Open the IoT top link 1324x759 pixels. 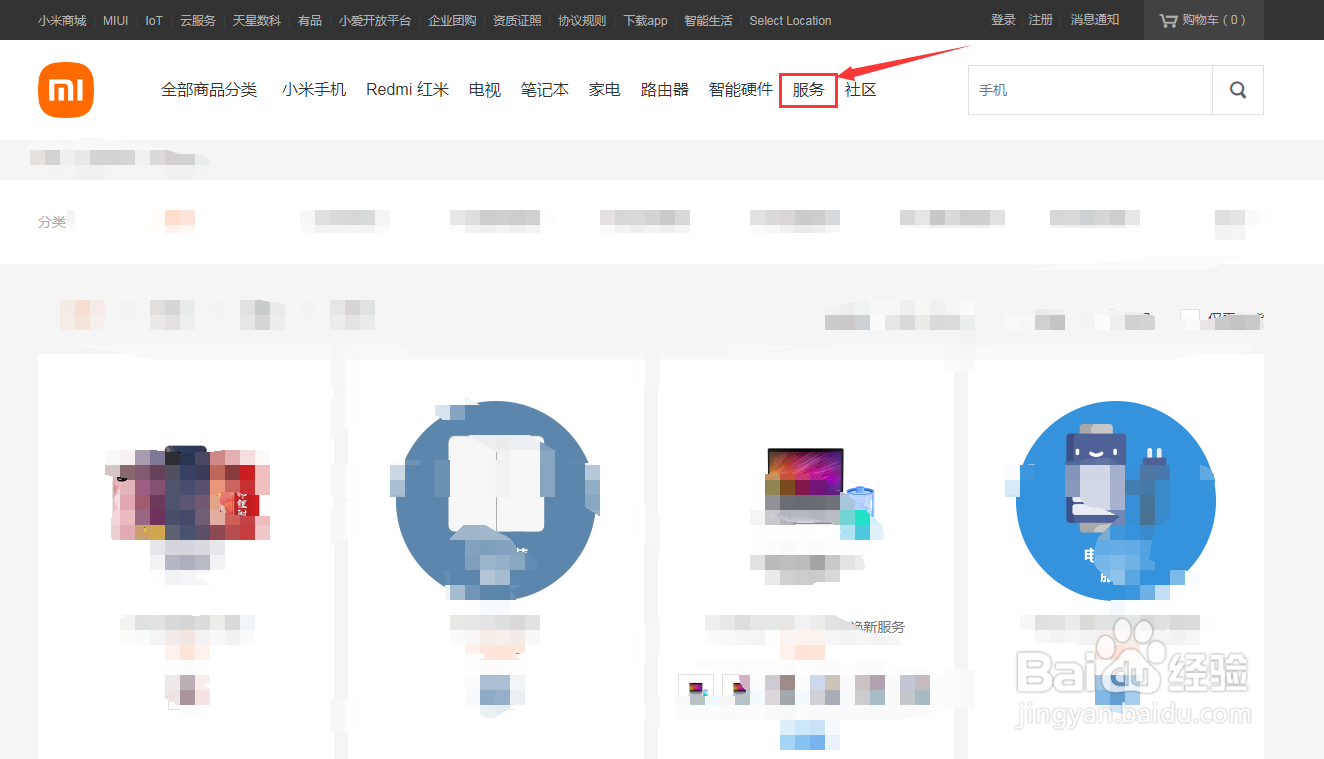click(x=154, y=20)
